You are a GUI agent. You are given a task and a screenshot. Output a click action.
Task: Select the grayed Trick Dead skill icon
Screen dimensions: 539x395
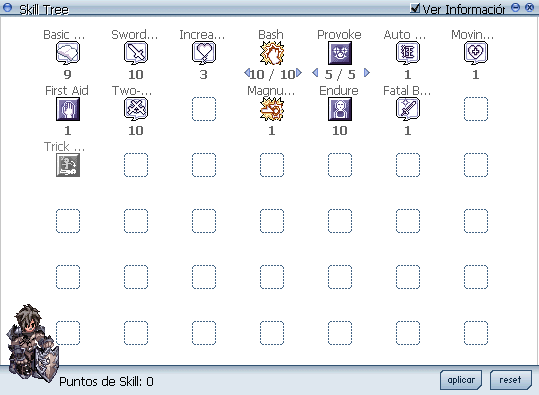(68, 165)
